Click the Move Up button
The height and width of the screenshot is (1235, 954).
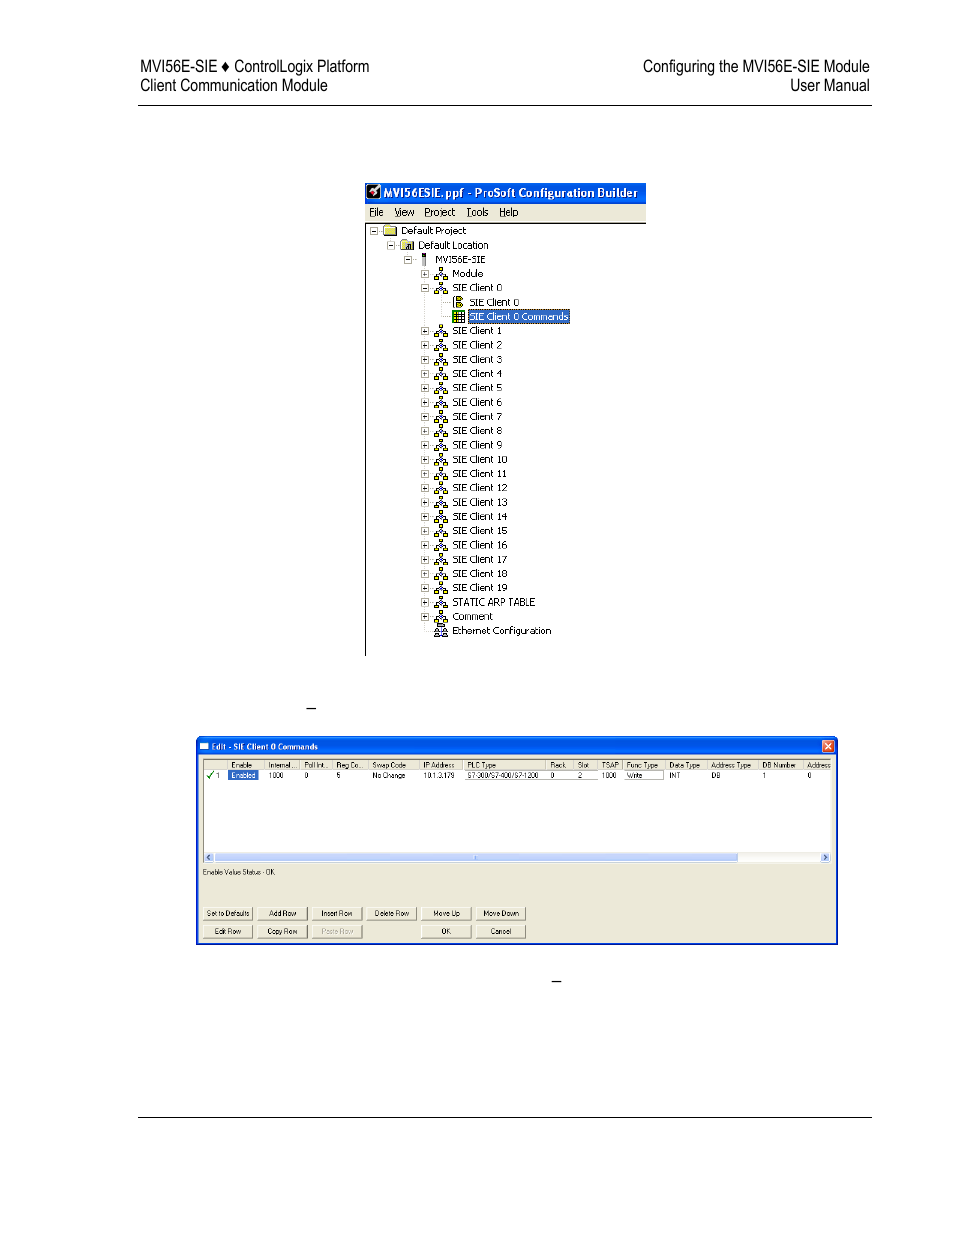click(447, 914)
